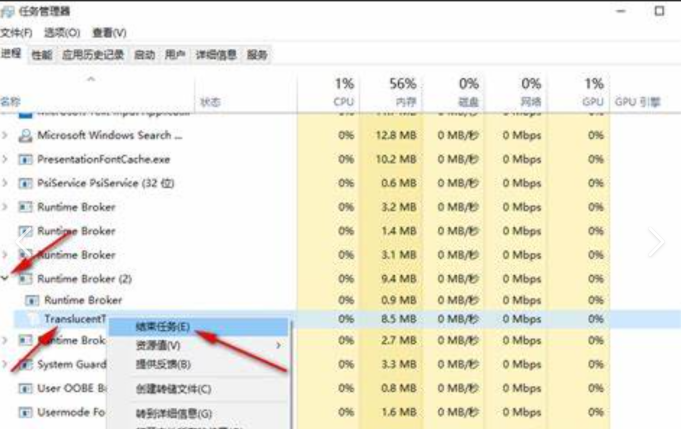Screen dimensions: 681x429
Task: Expand the Microsoft Windows Search process
Action: tap(5, 135)
